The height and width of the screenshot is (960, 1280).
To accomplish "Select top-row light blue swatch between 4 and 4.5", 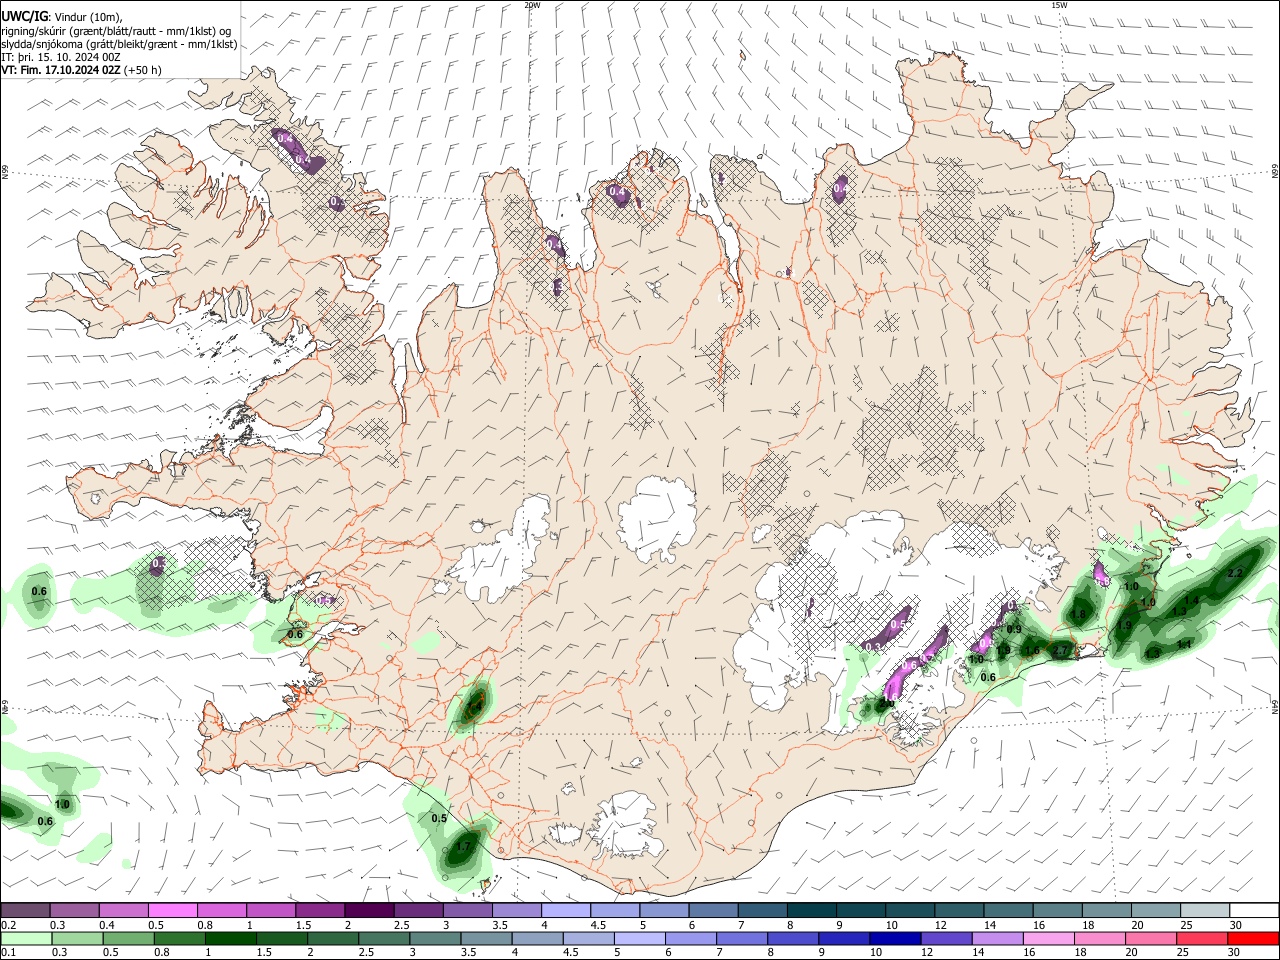I will point(566,910).
